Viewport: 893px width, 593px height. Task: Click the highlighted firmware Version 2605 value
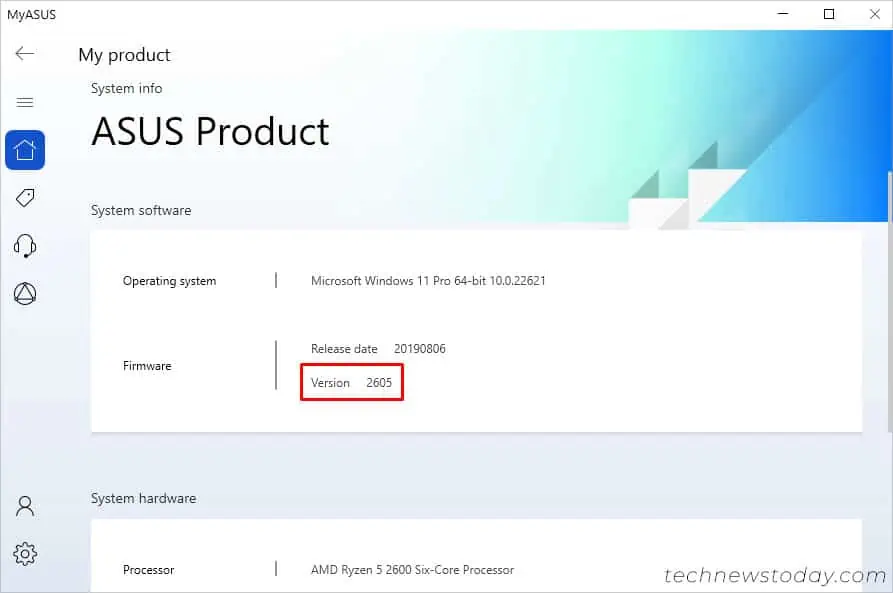click(x=352, y=382)
